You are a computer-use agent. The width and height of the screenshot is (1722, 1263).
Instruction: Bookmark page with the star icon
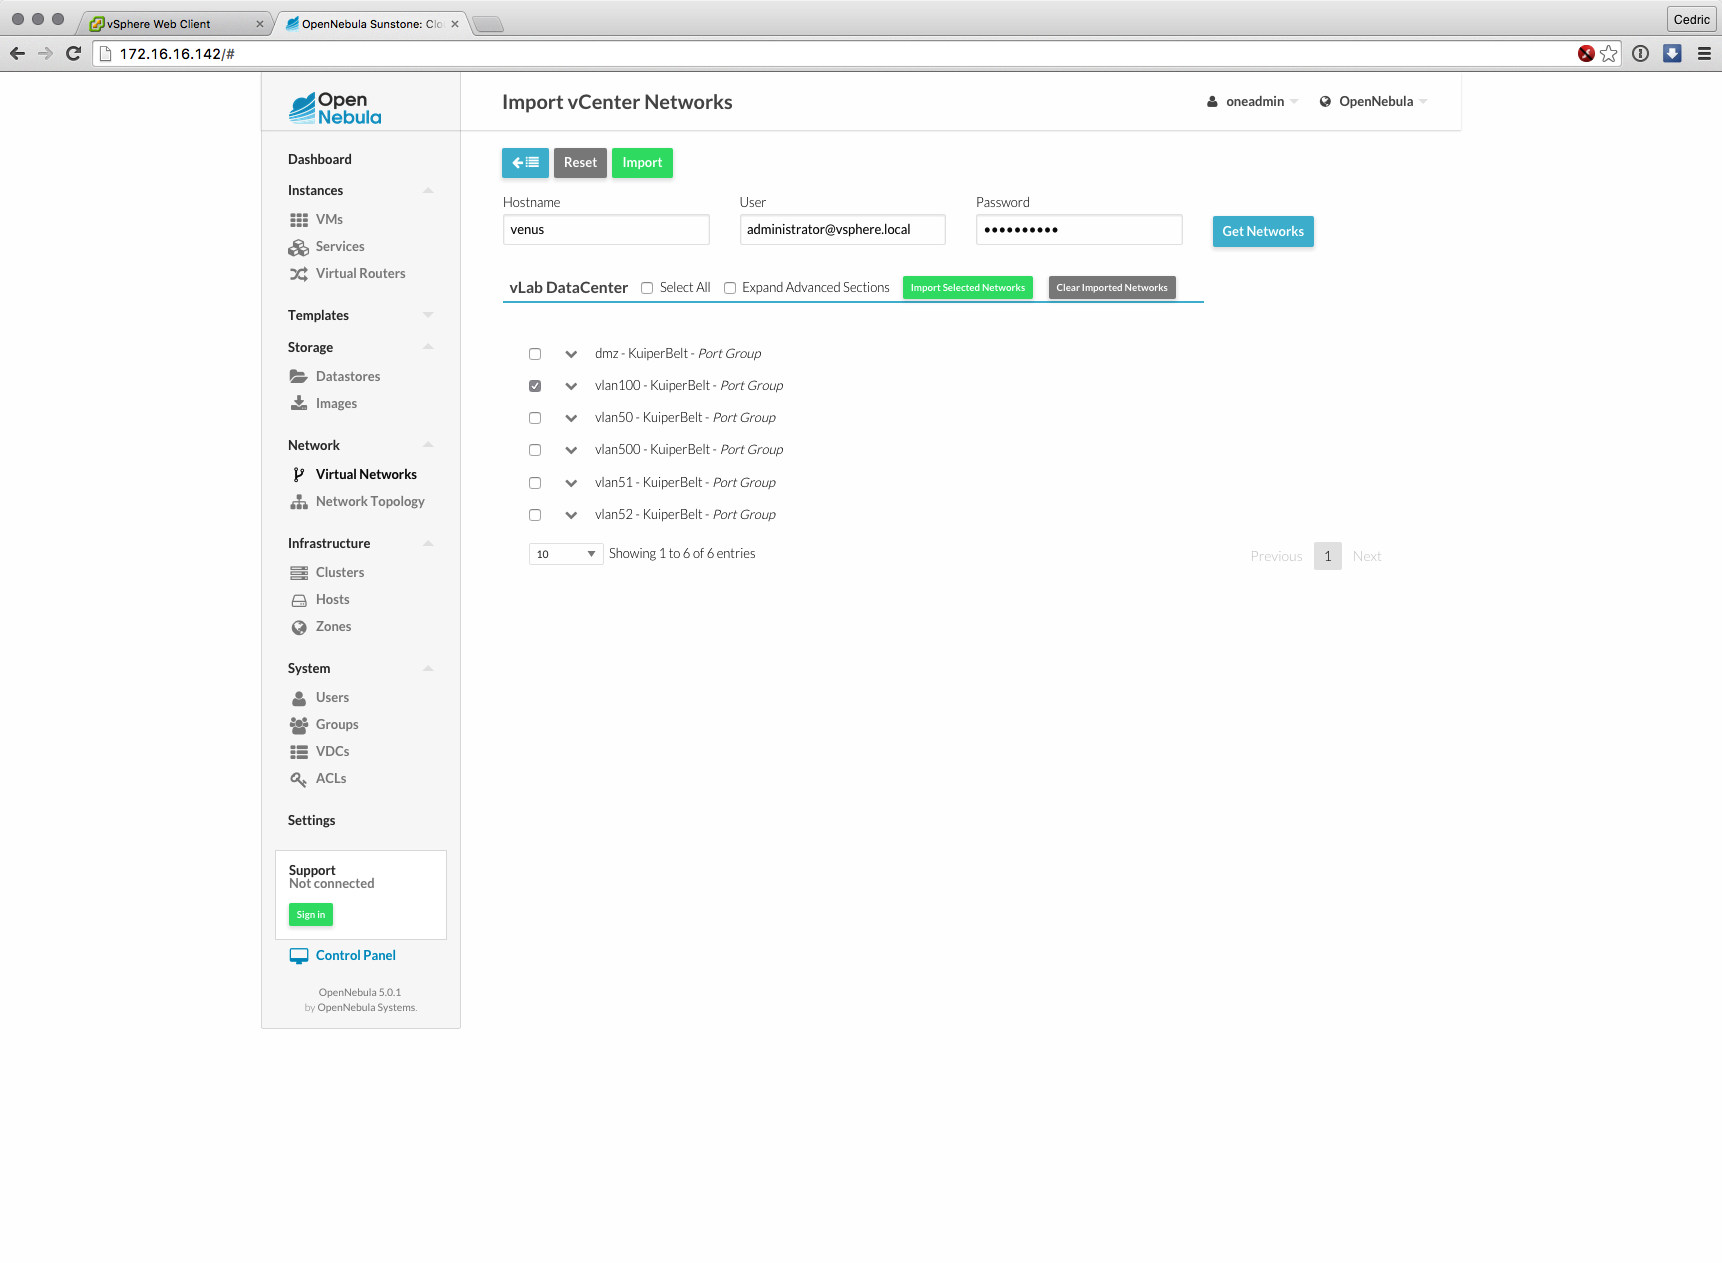point(1608,54)
